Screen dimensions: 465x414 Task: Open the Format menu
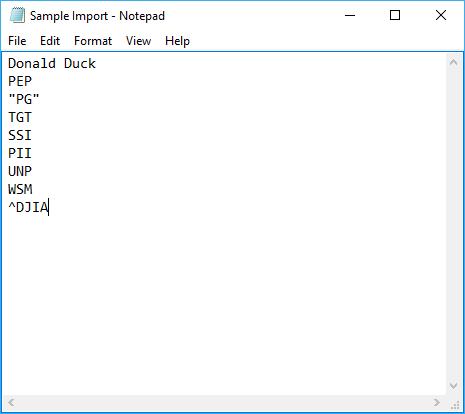pyautogui.click(x=93, y=41)
